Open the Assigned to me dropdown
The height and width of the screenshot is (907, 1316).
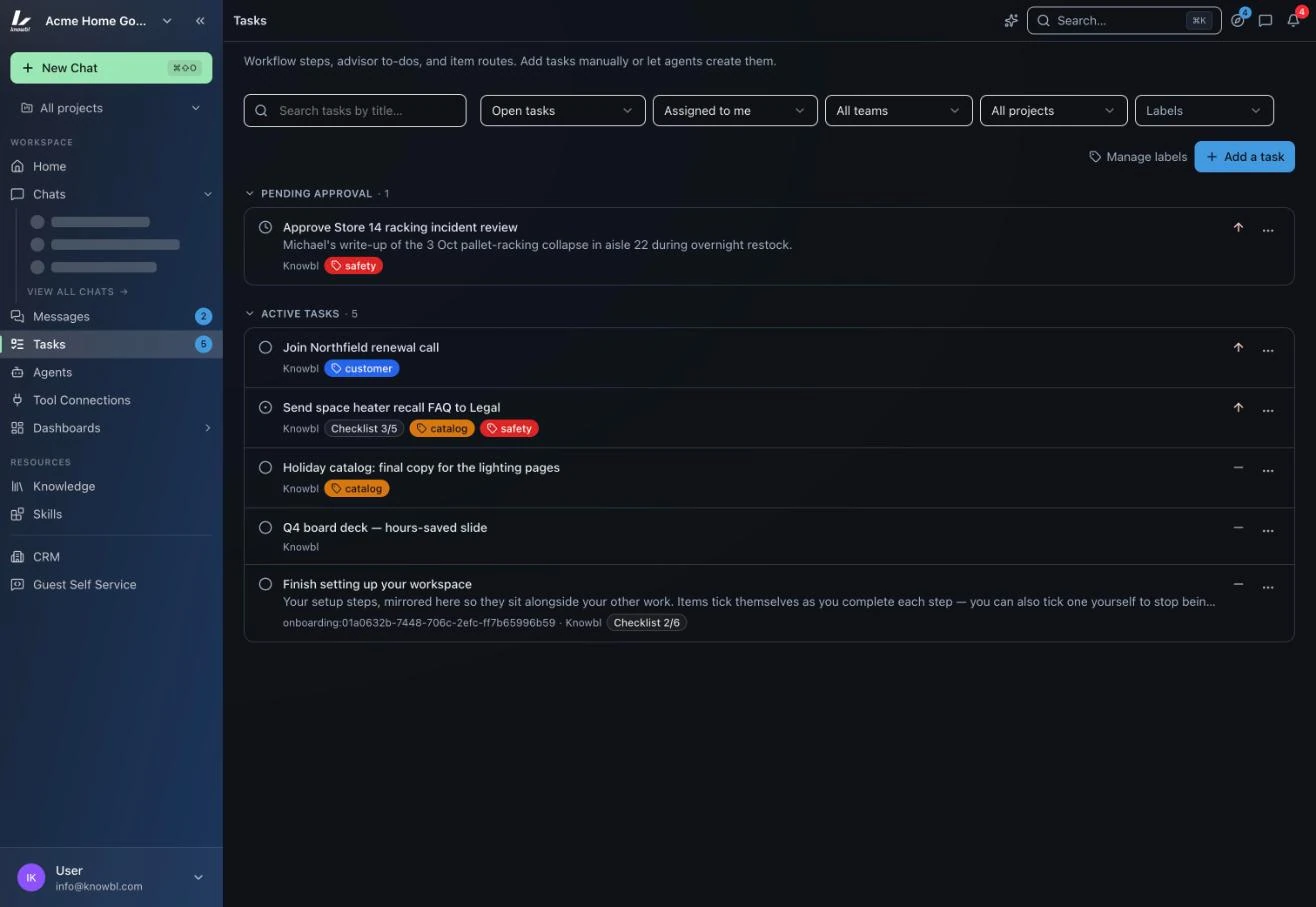(735, 110)
